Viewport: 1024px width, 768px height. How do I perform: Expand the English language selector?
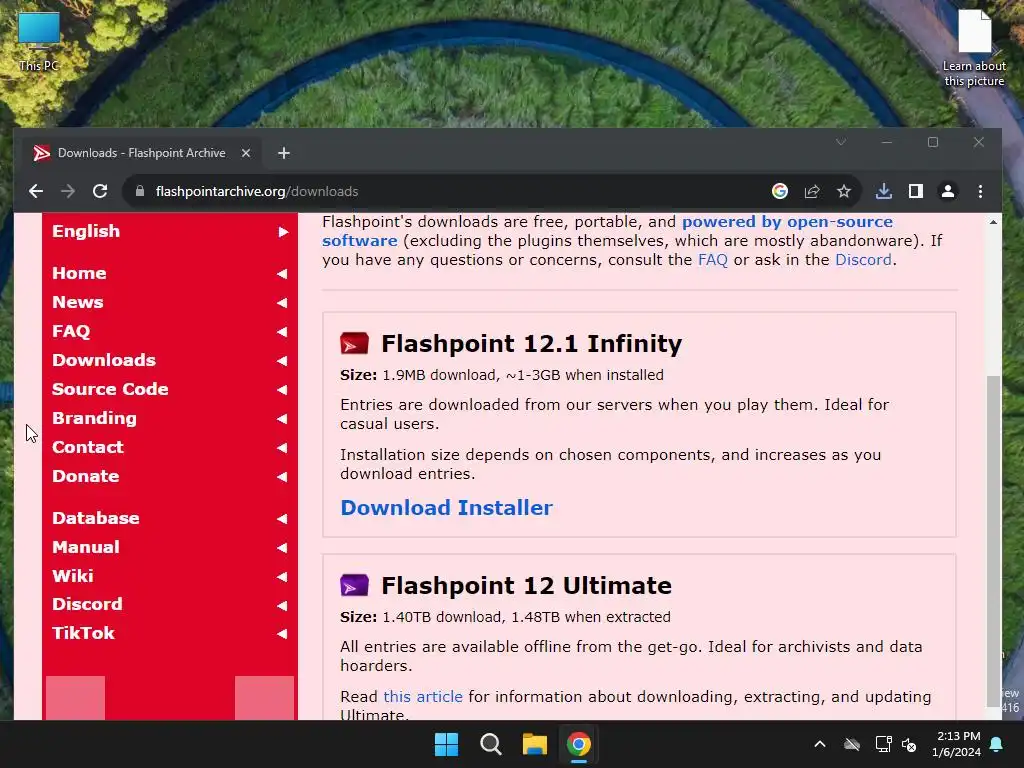[x=170, y=231]
